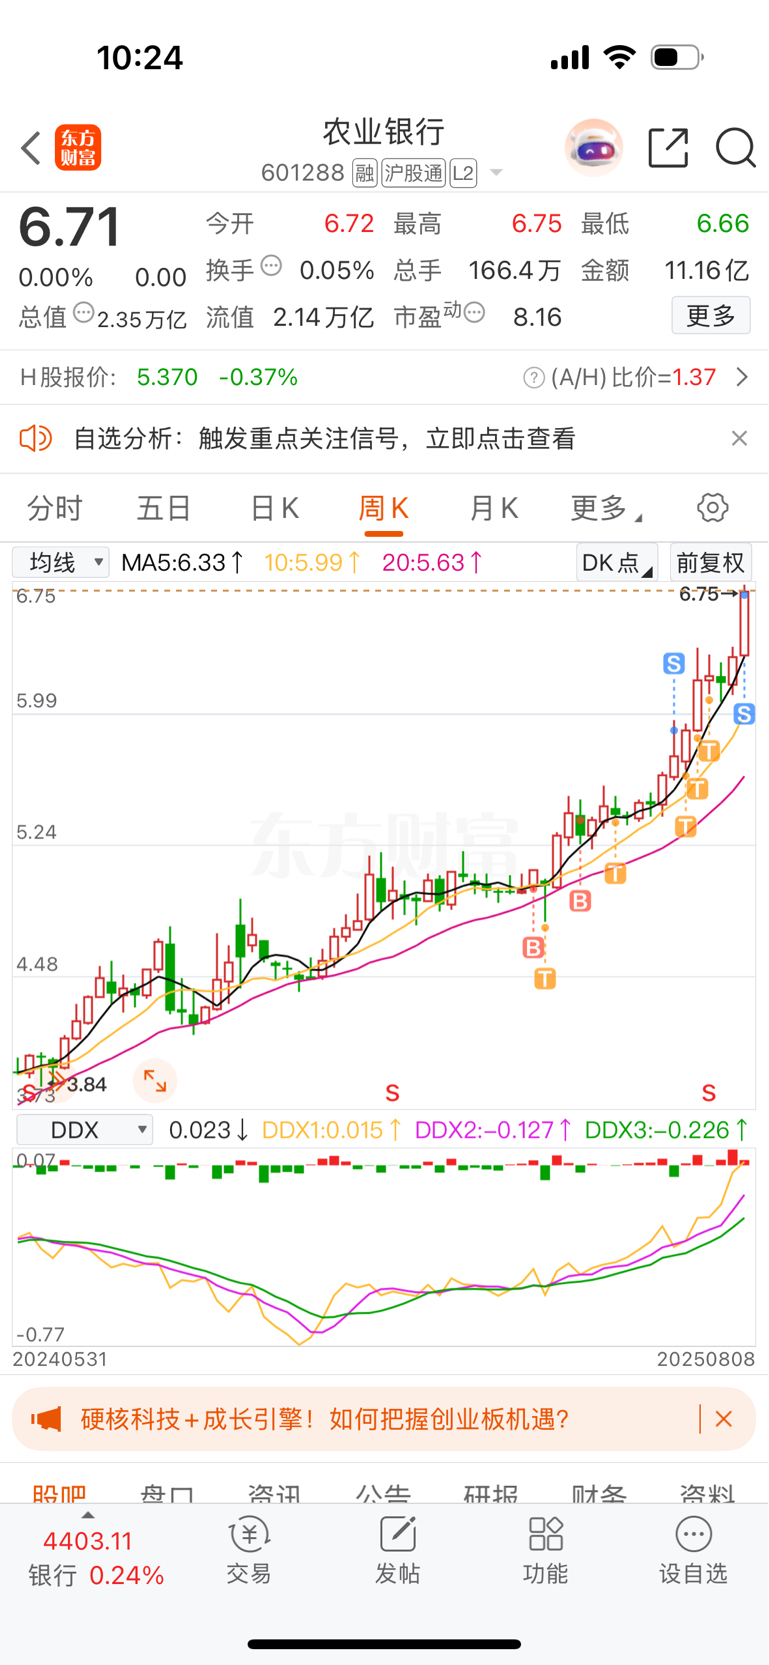Image resolution: width=769 pixels, height=1665 pixels.
Task: Tap the 6.71 current price
Action: [x=70, y=227]
